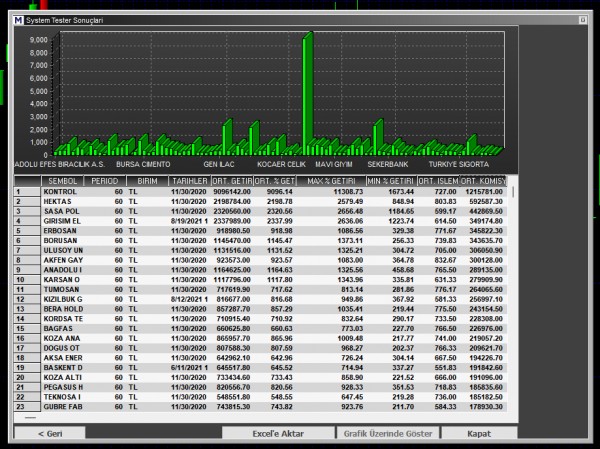Click row number 1 header cell

[x=27, y=192]
